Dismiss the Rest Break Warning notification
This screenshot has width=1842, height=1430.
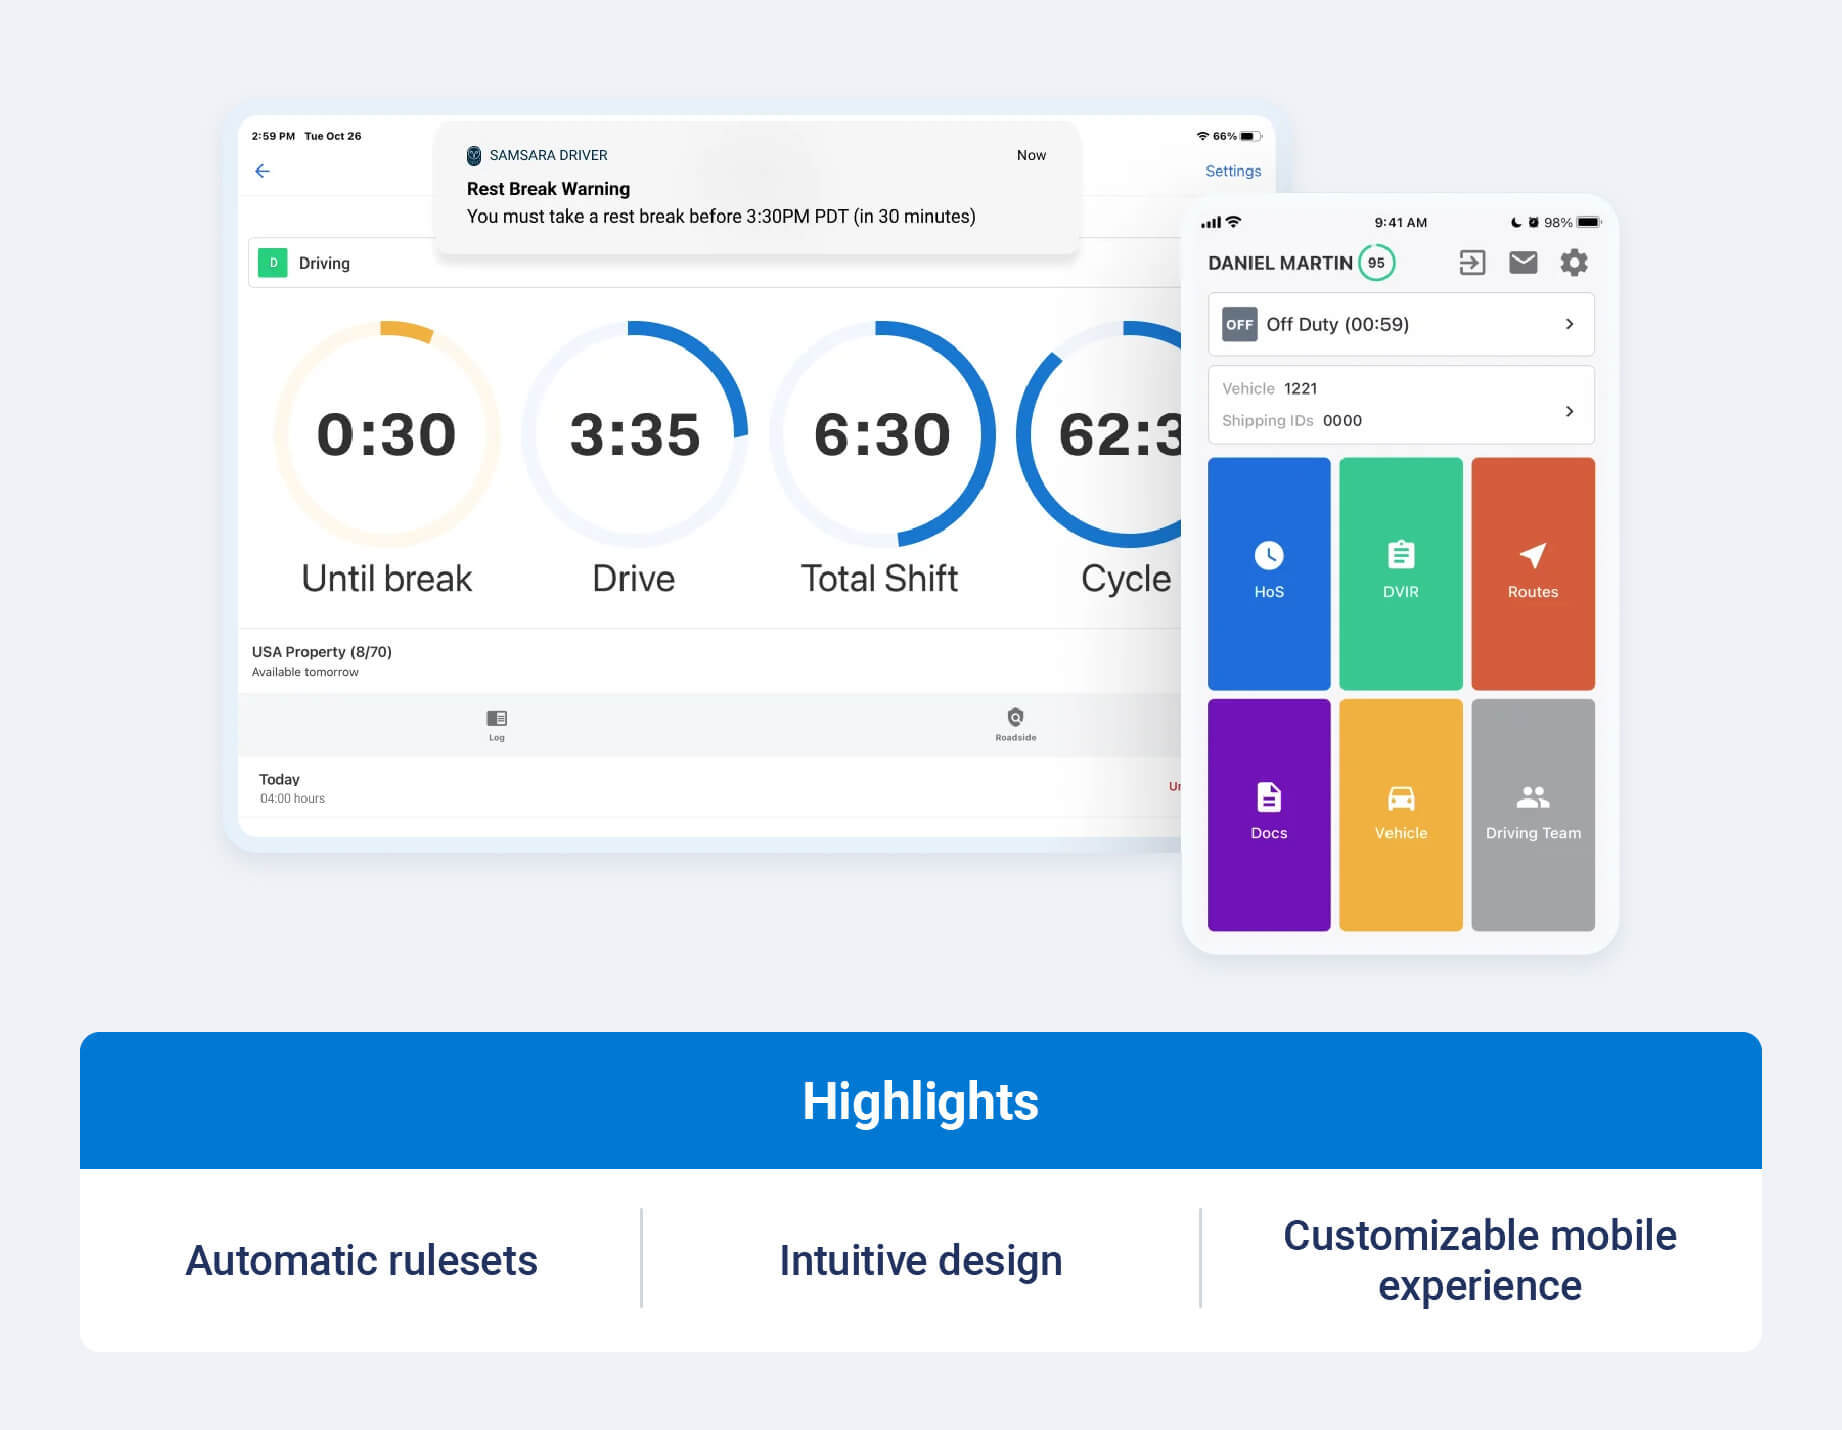[x=755, y=190]
